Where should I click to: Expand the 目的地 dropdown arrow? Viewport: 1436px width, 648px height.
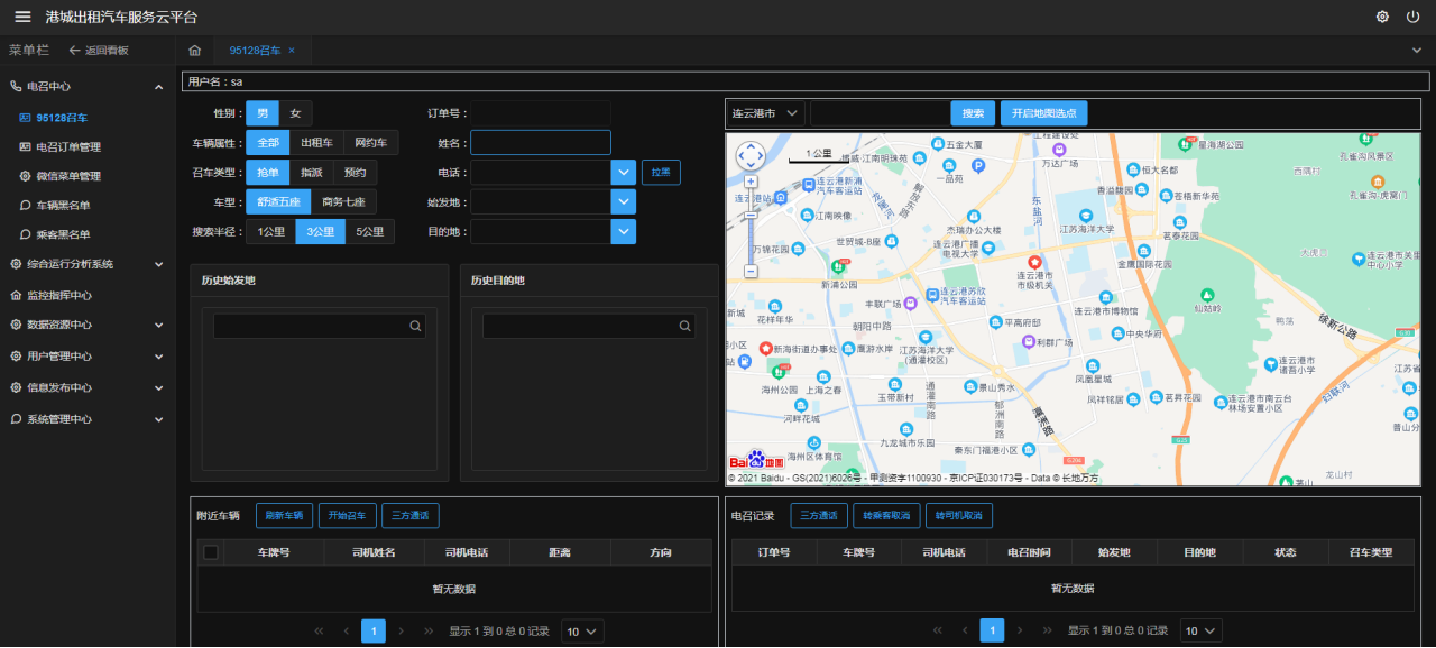pos(623,232)
